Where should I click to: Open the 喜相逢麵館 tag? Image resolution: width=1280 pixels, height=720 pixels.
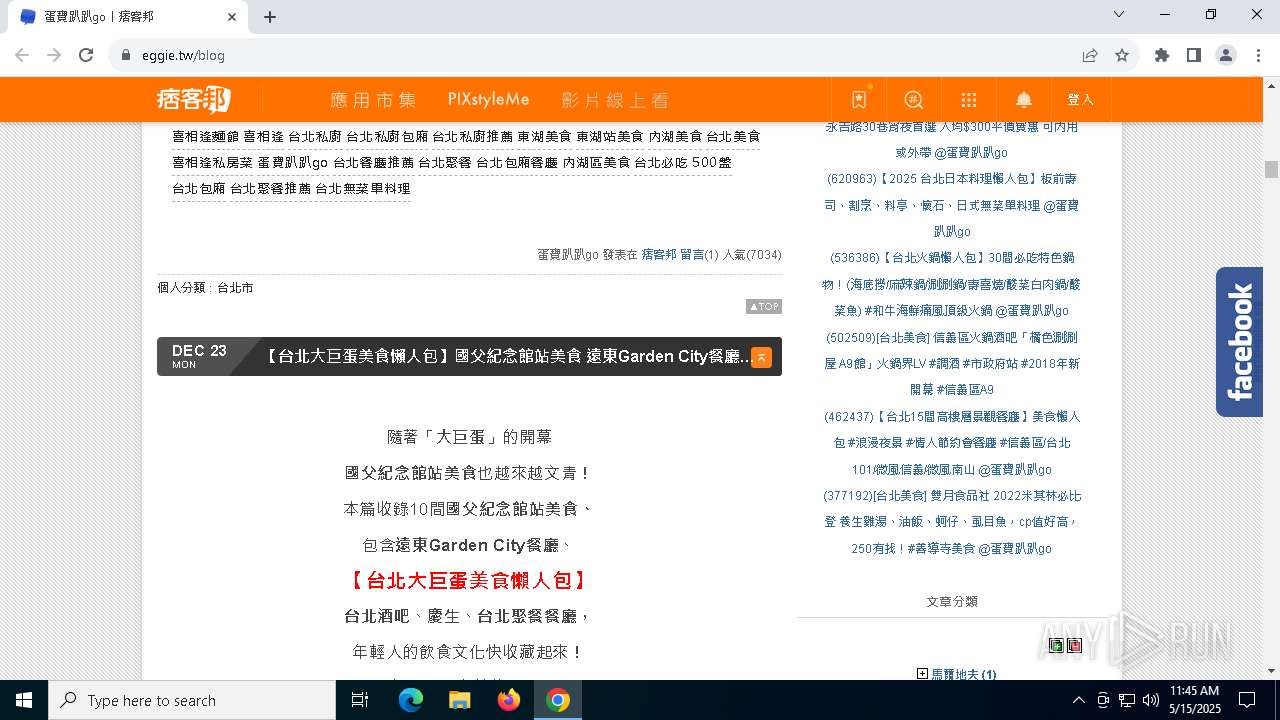point(206,136)
